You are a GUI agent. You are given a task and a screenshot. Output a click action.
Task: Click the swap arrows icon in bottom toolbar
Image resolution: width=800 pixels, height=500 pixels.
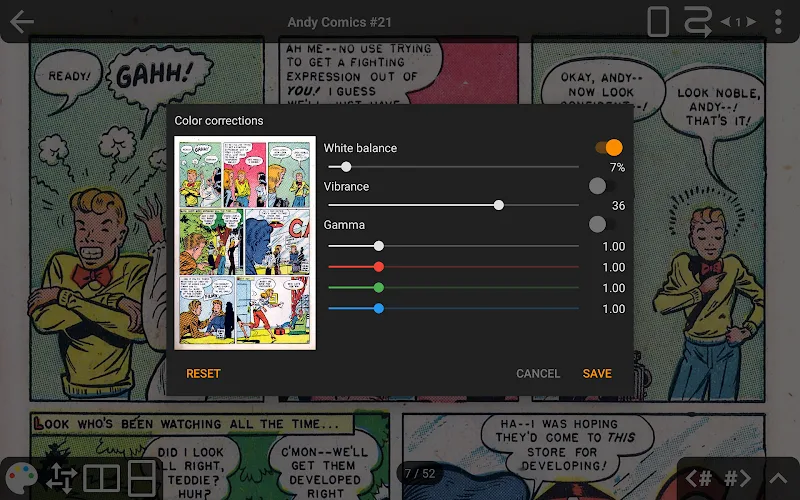pos(61,478)
